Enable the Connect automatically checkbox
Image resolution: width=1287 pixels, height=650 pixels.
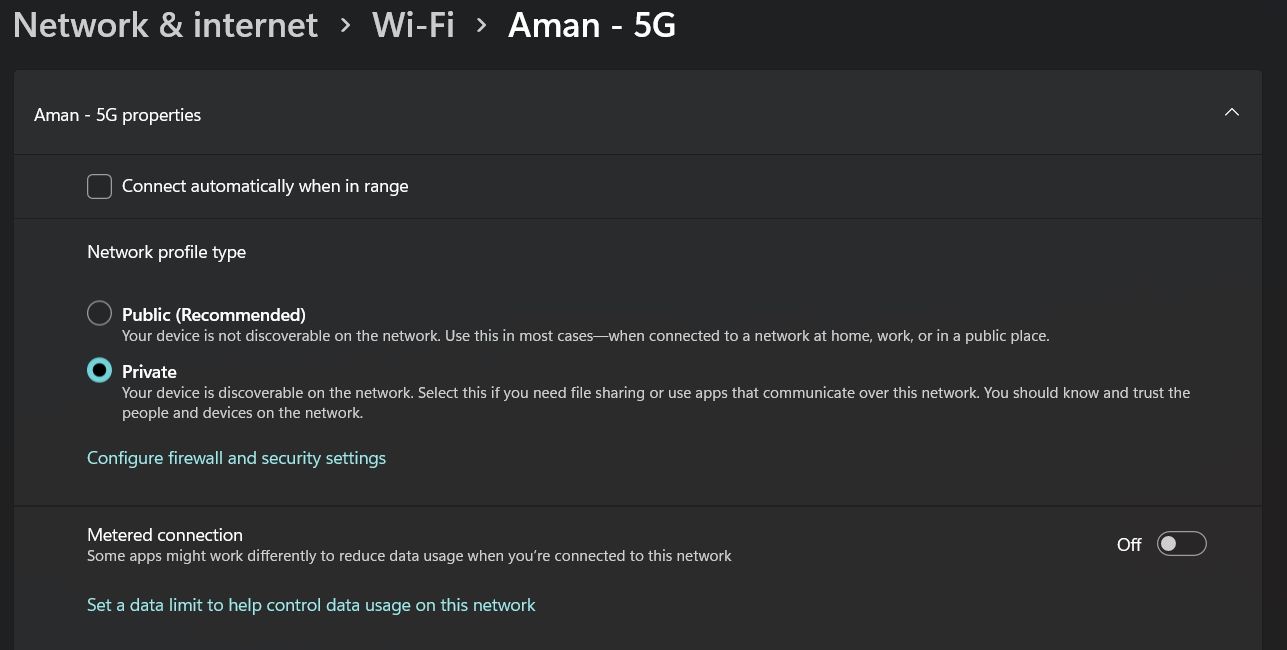click(x=99, y=186)
